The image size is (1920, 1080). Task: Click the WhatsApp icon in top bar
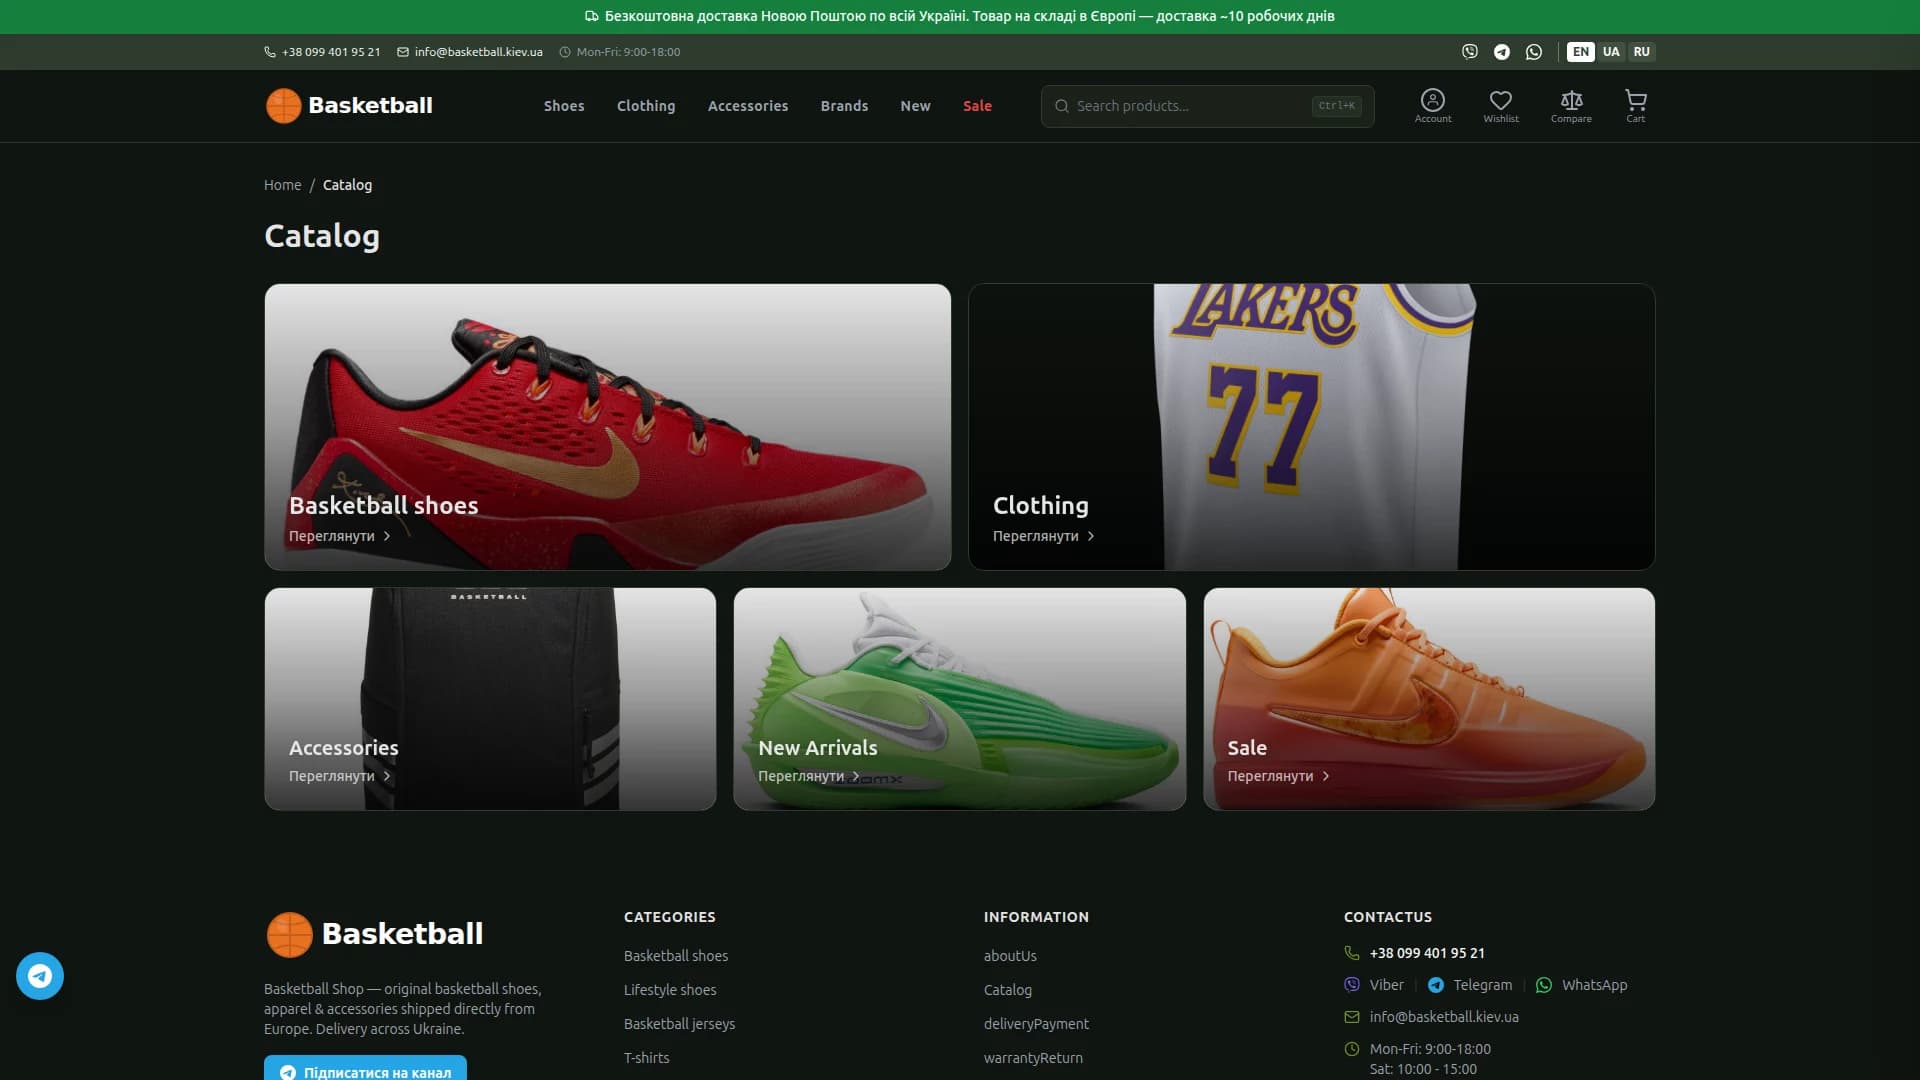pyautogui.click(x=1533, y=52)
